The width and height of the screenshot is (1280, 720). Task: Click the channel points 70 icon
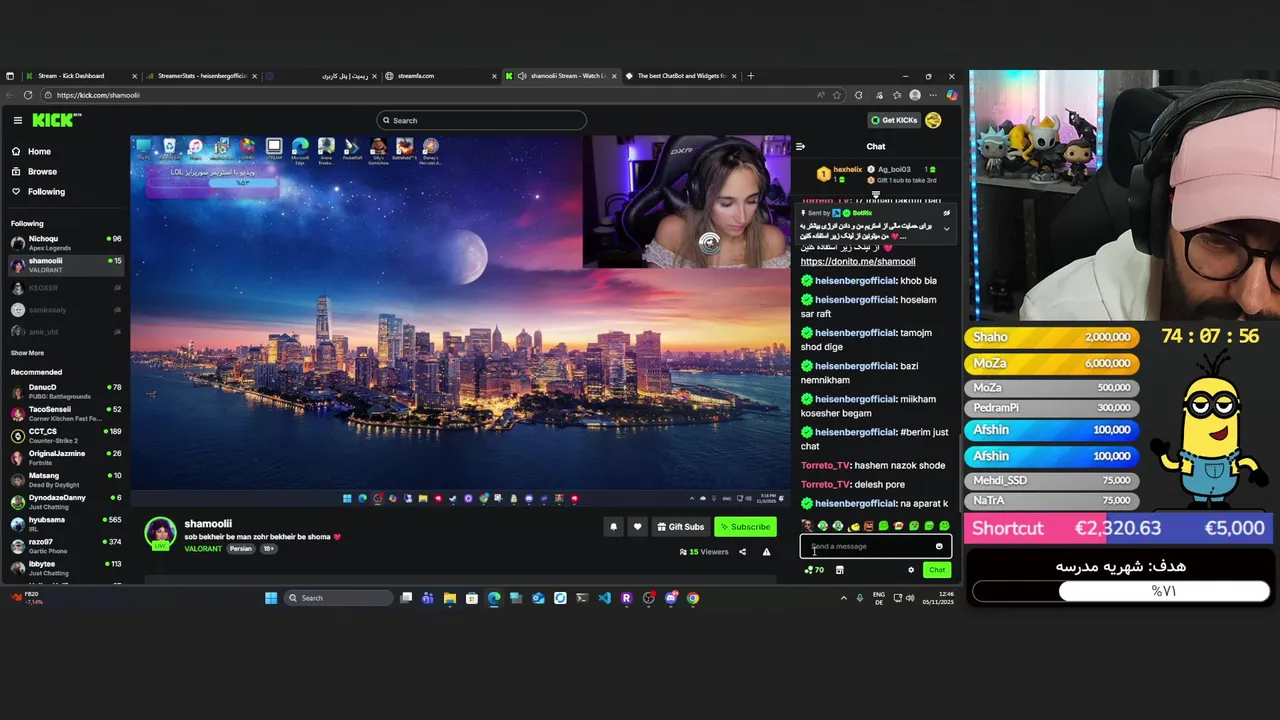coord(814,570)
